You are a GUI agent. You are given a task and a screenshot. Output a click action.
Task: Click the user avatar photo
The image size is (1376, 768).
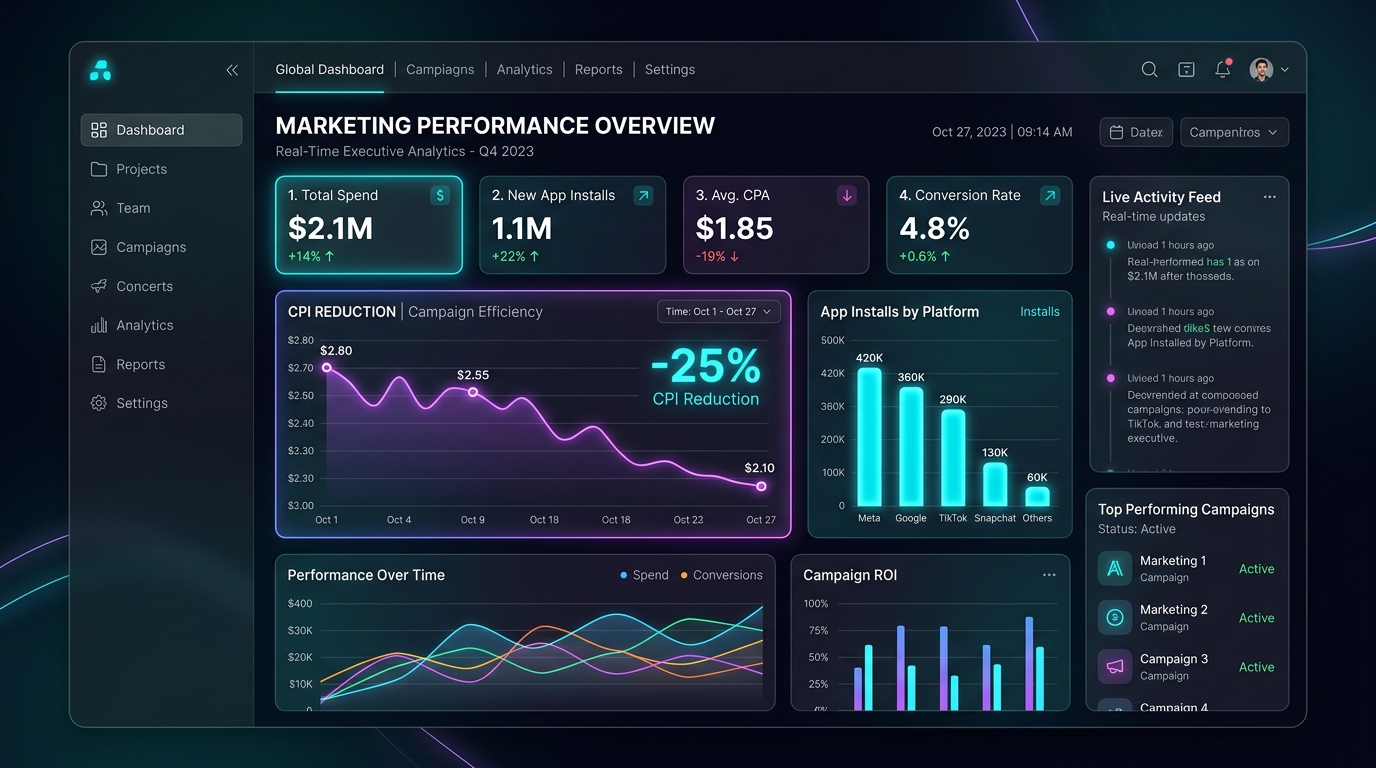click(x=1261, y=69)
